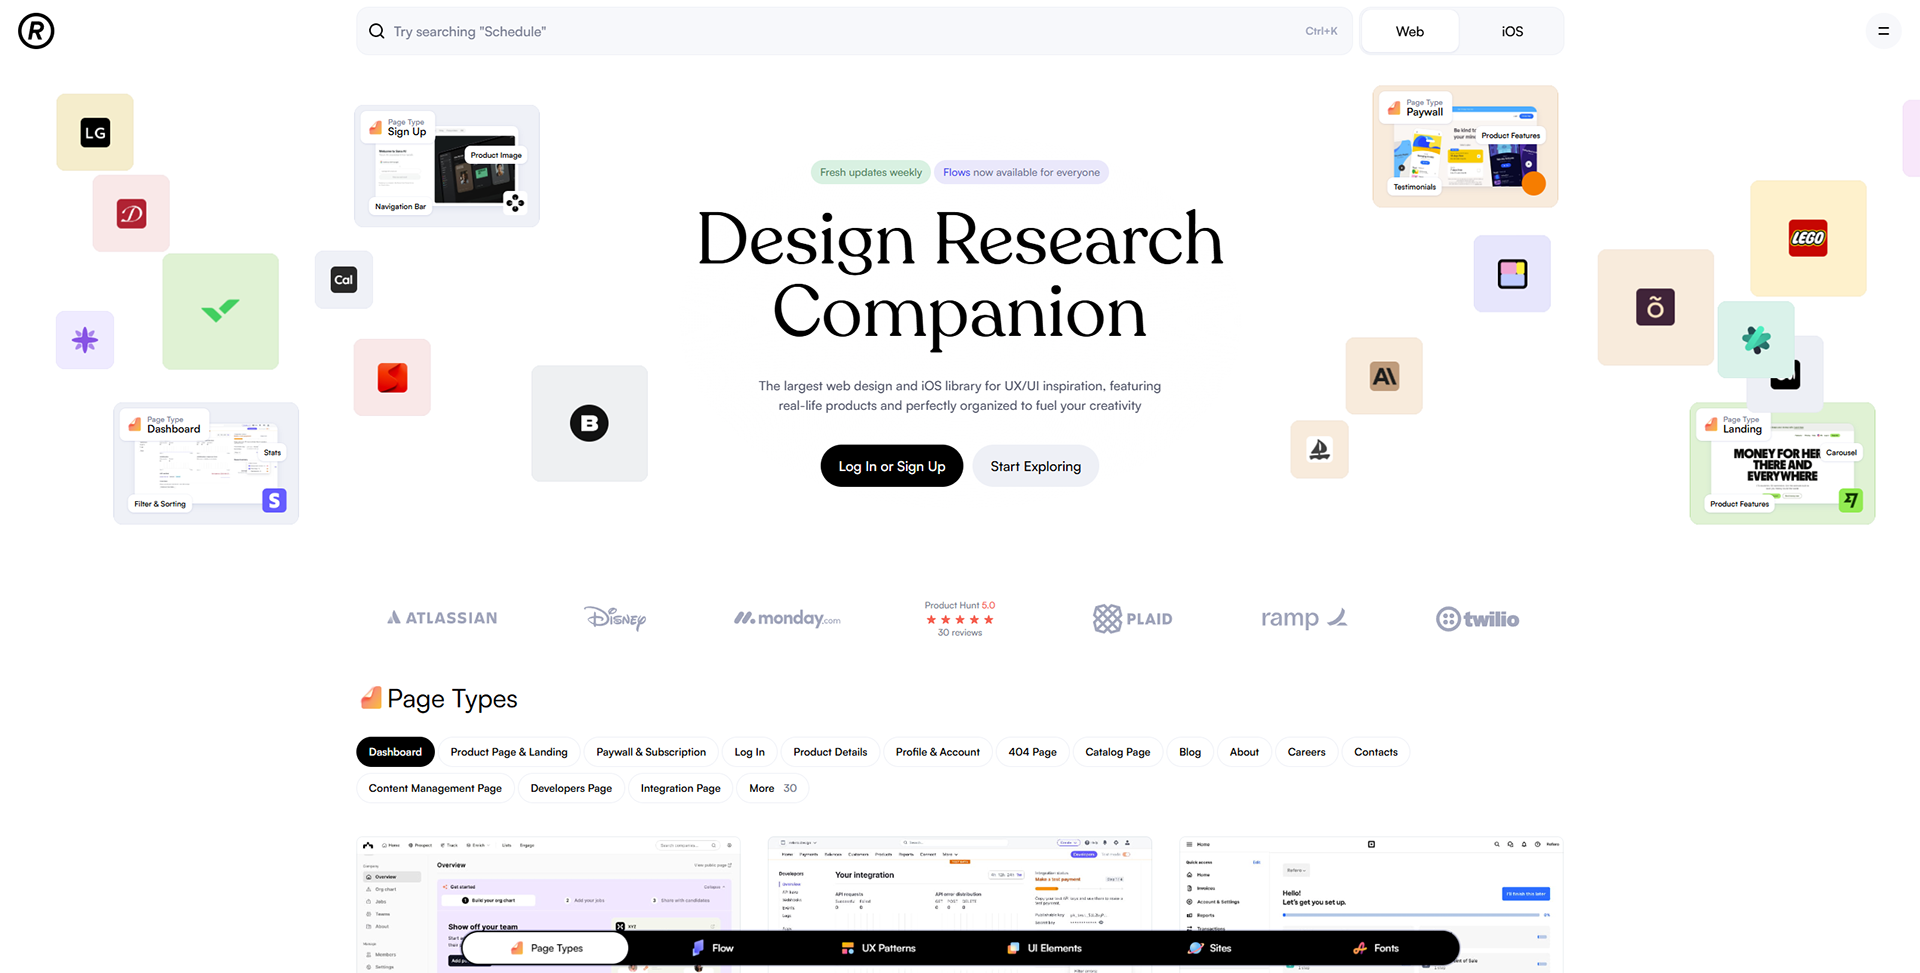Switch to the iOS platform toggle
The width and height of the screenshot is (1920, 973).
click(1512, 31)
